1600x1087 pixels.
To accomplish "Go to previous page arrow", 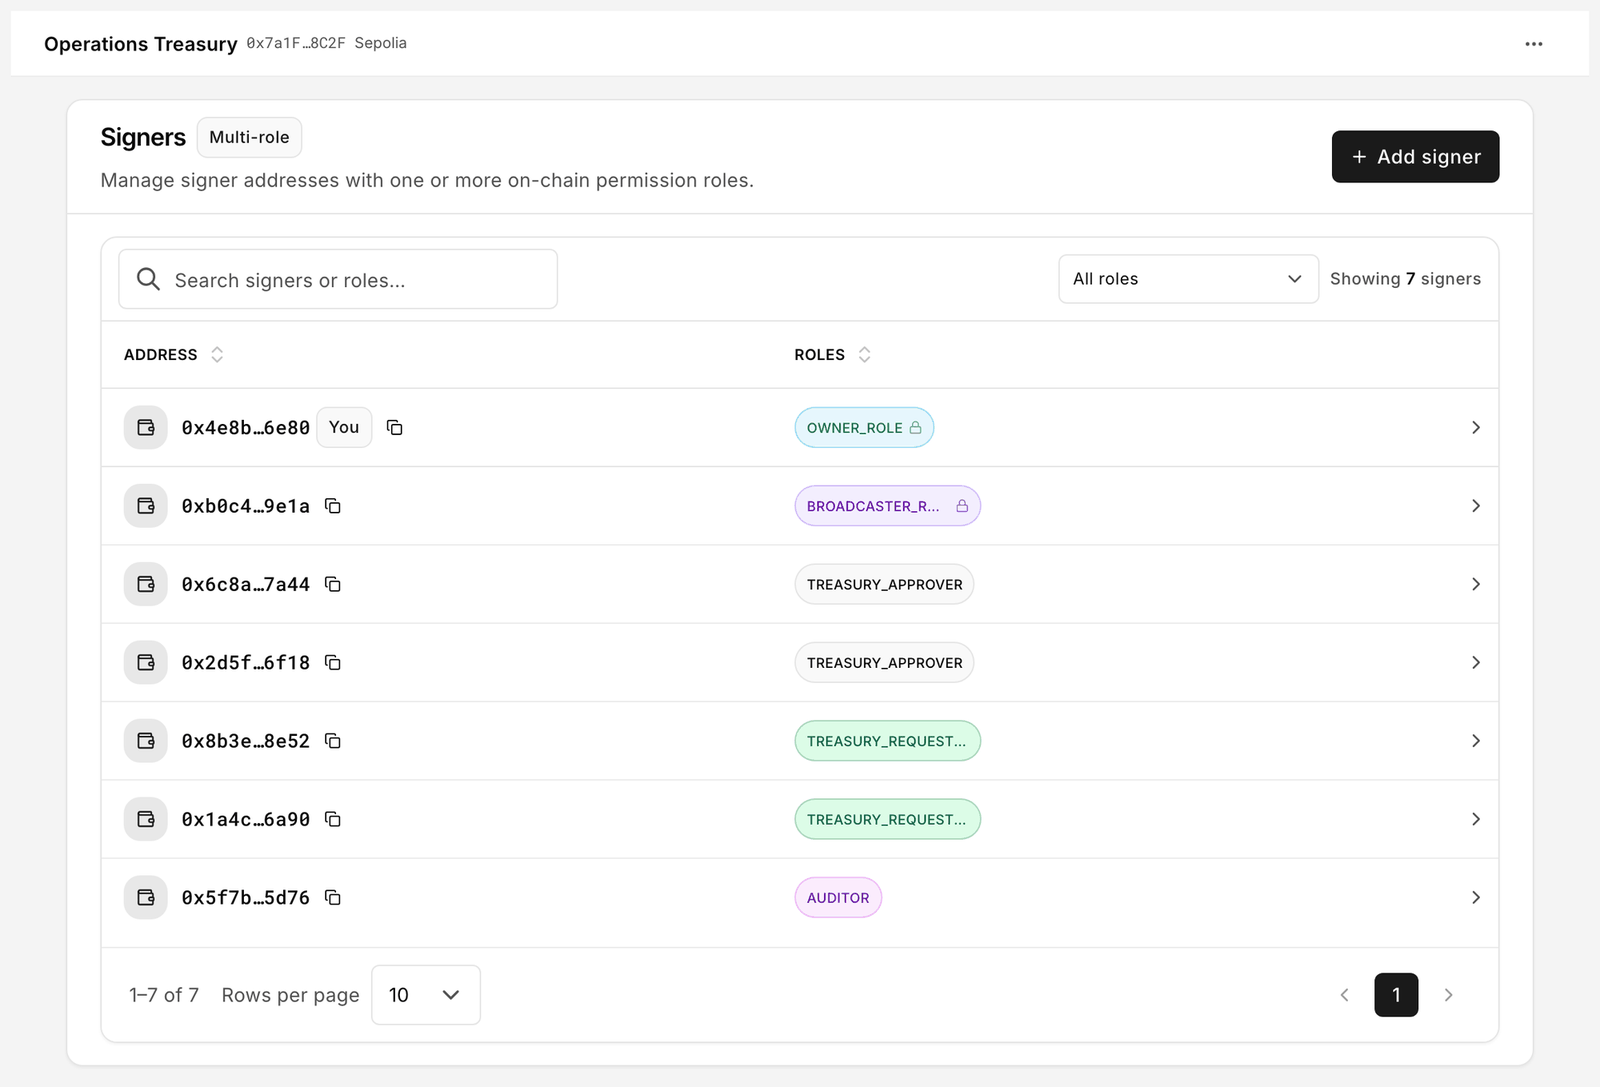I will [1344, 995].
